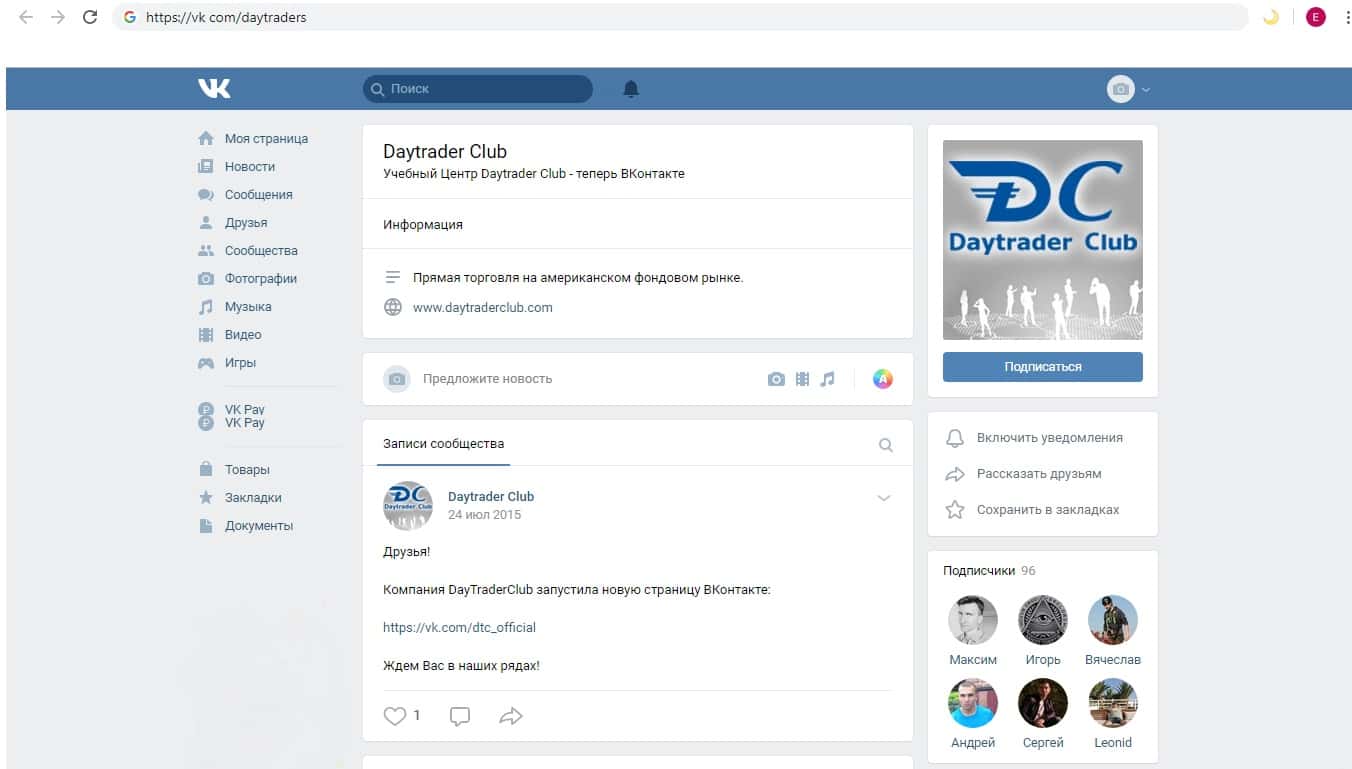The height and width of the screenshot is (769, 1352).
Task: Share the post with arrow icon
Action: pyautogui.click(x=511, y=716)
